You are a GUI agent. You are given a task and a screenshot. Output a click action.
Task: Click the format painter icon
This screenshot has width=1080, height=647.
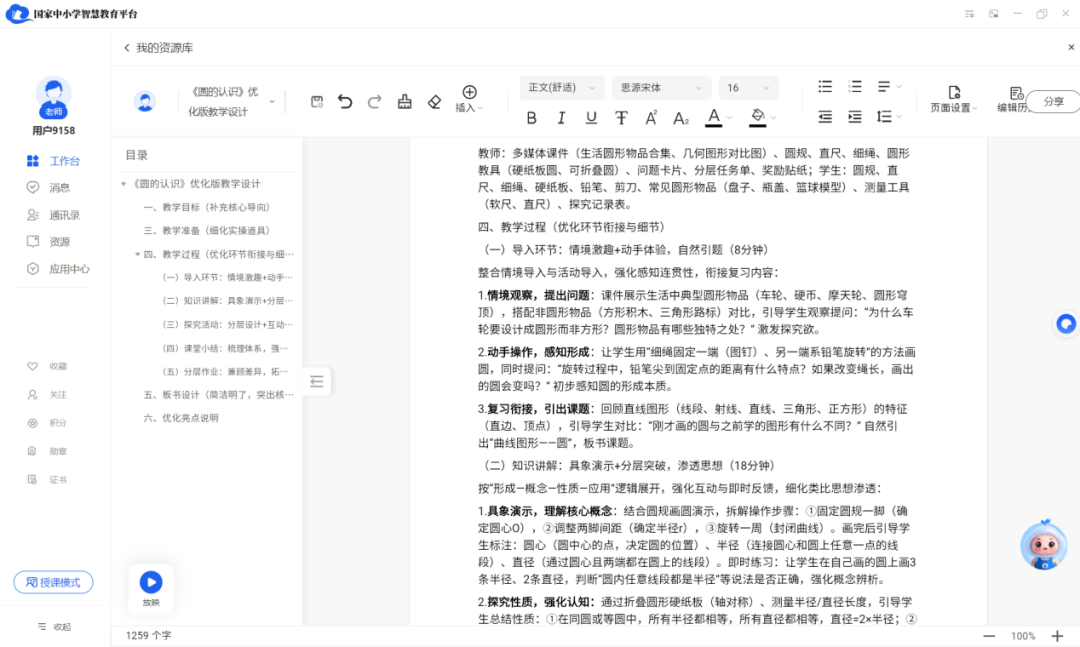click(404, 101)
